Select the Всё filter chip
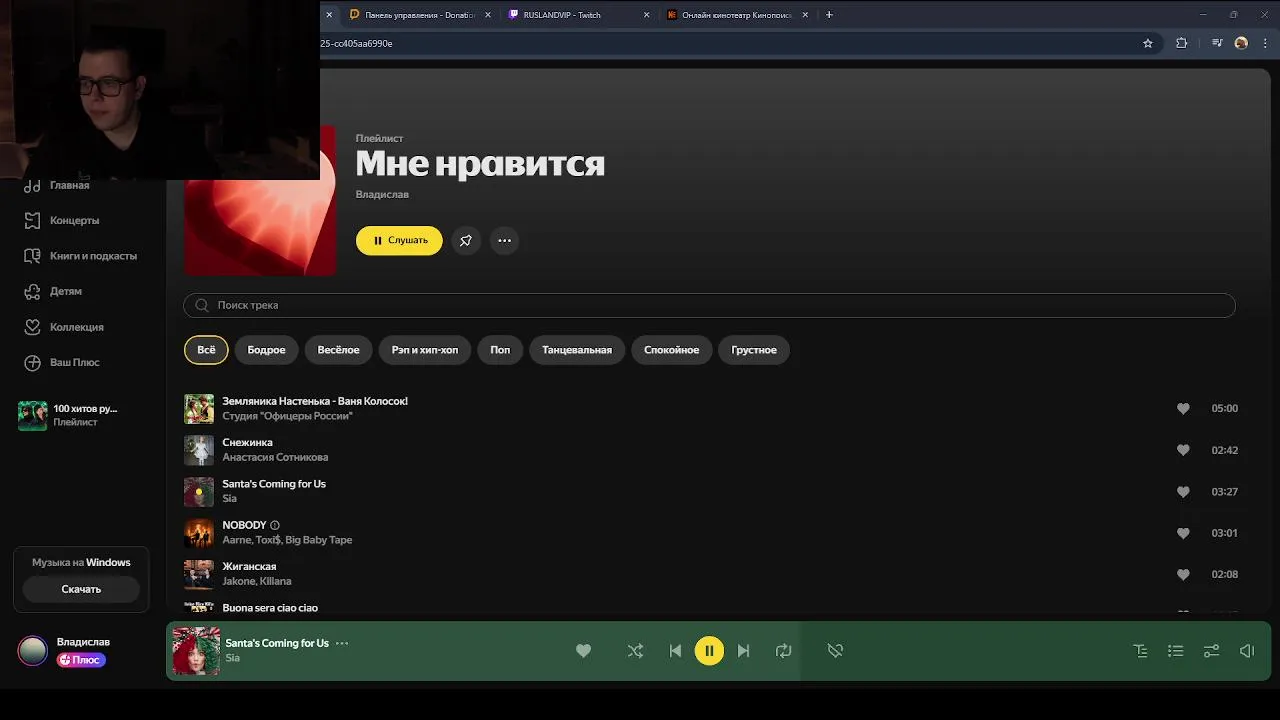 206,350
